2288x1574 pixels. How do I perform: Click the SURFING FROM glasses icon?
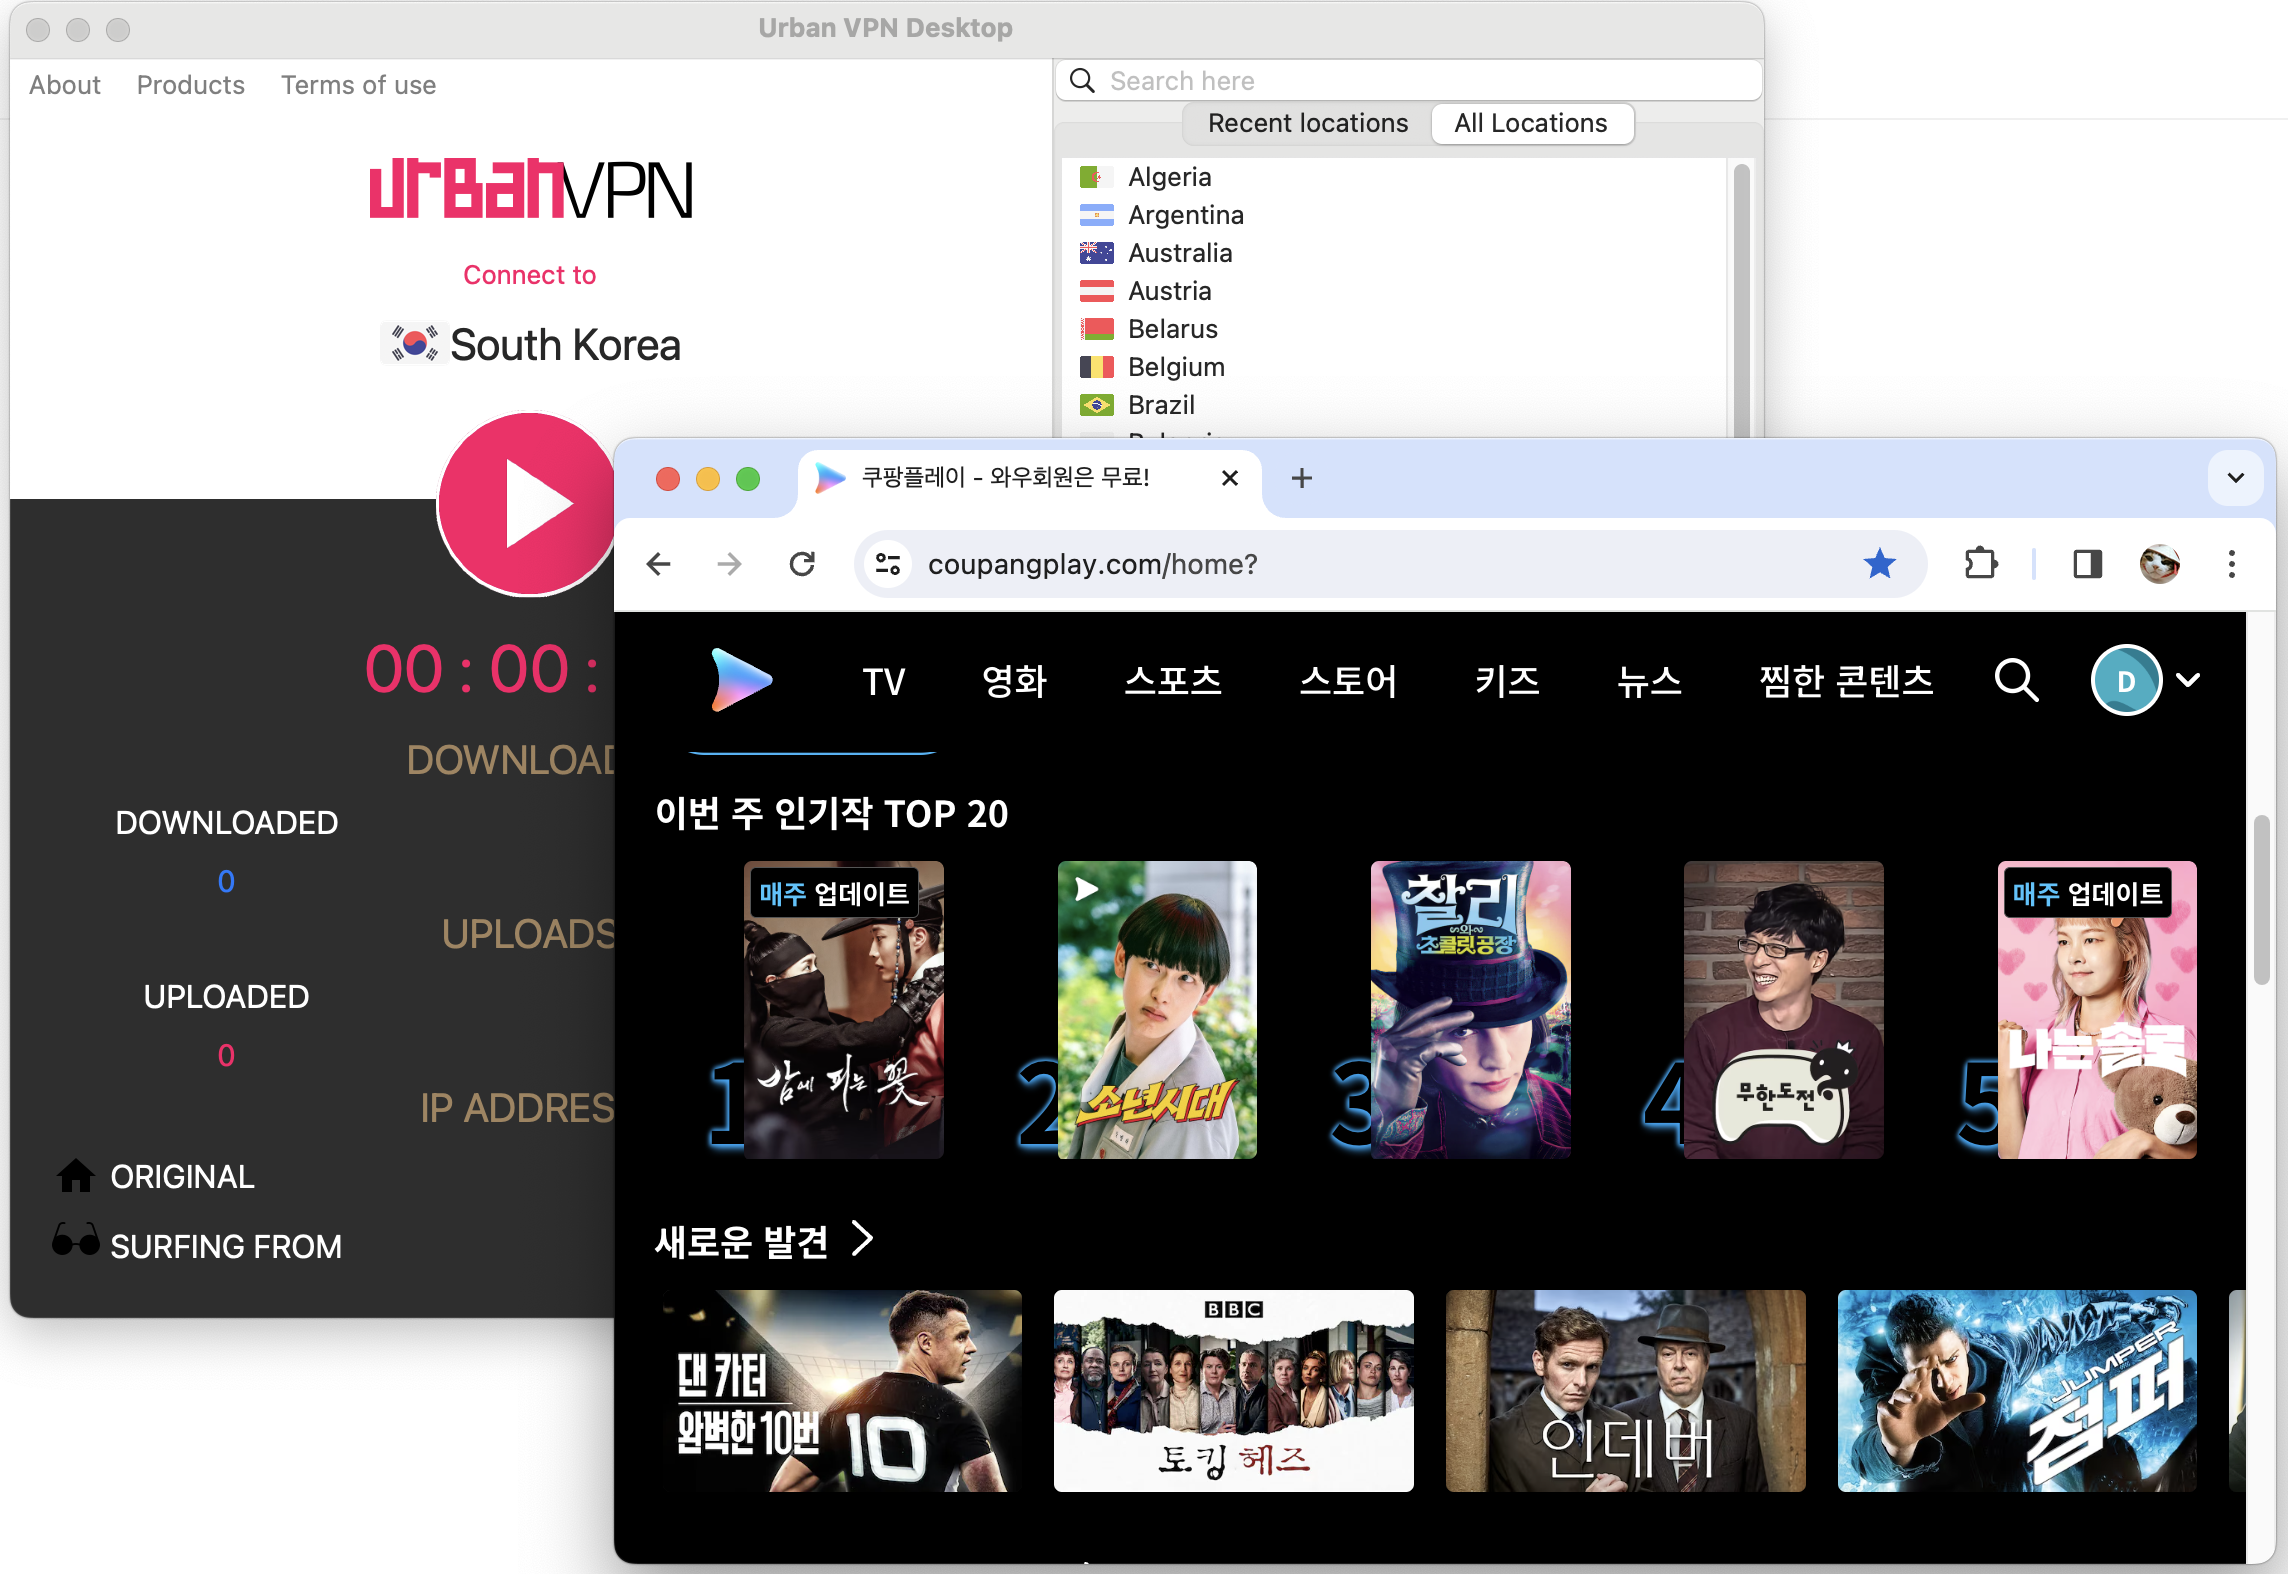click(75, 1239)
